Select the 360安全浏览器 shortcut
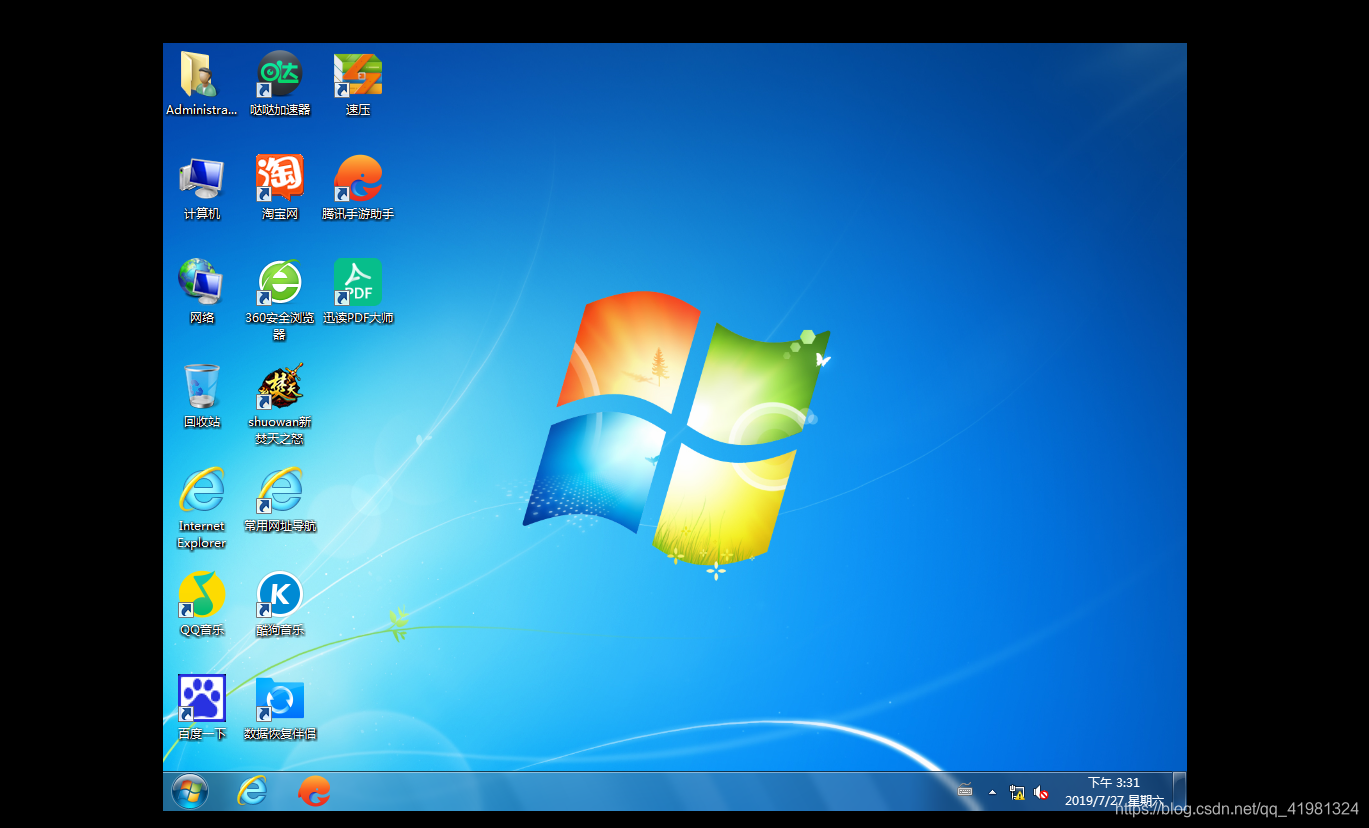The width and height of the screenshot is (1369, 828). pos(280,299)
